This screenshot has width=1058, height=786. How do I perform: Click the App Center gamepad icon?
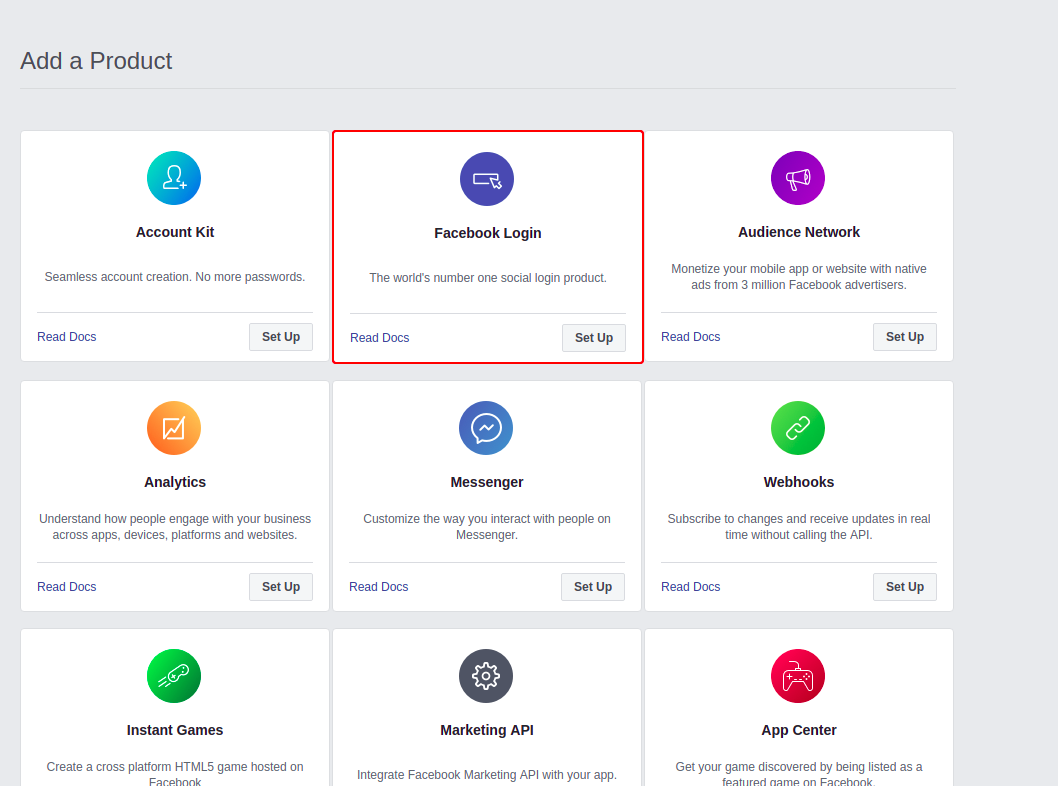pos(798,676)
